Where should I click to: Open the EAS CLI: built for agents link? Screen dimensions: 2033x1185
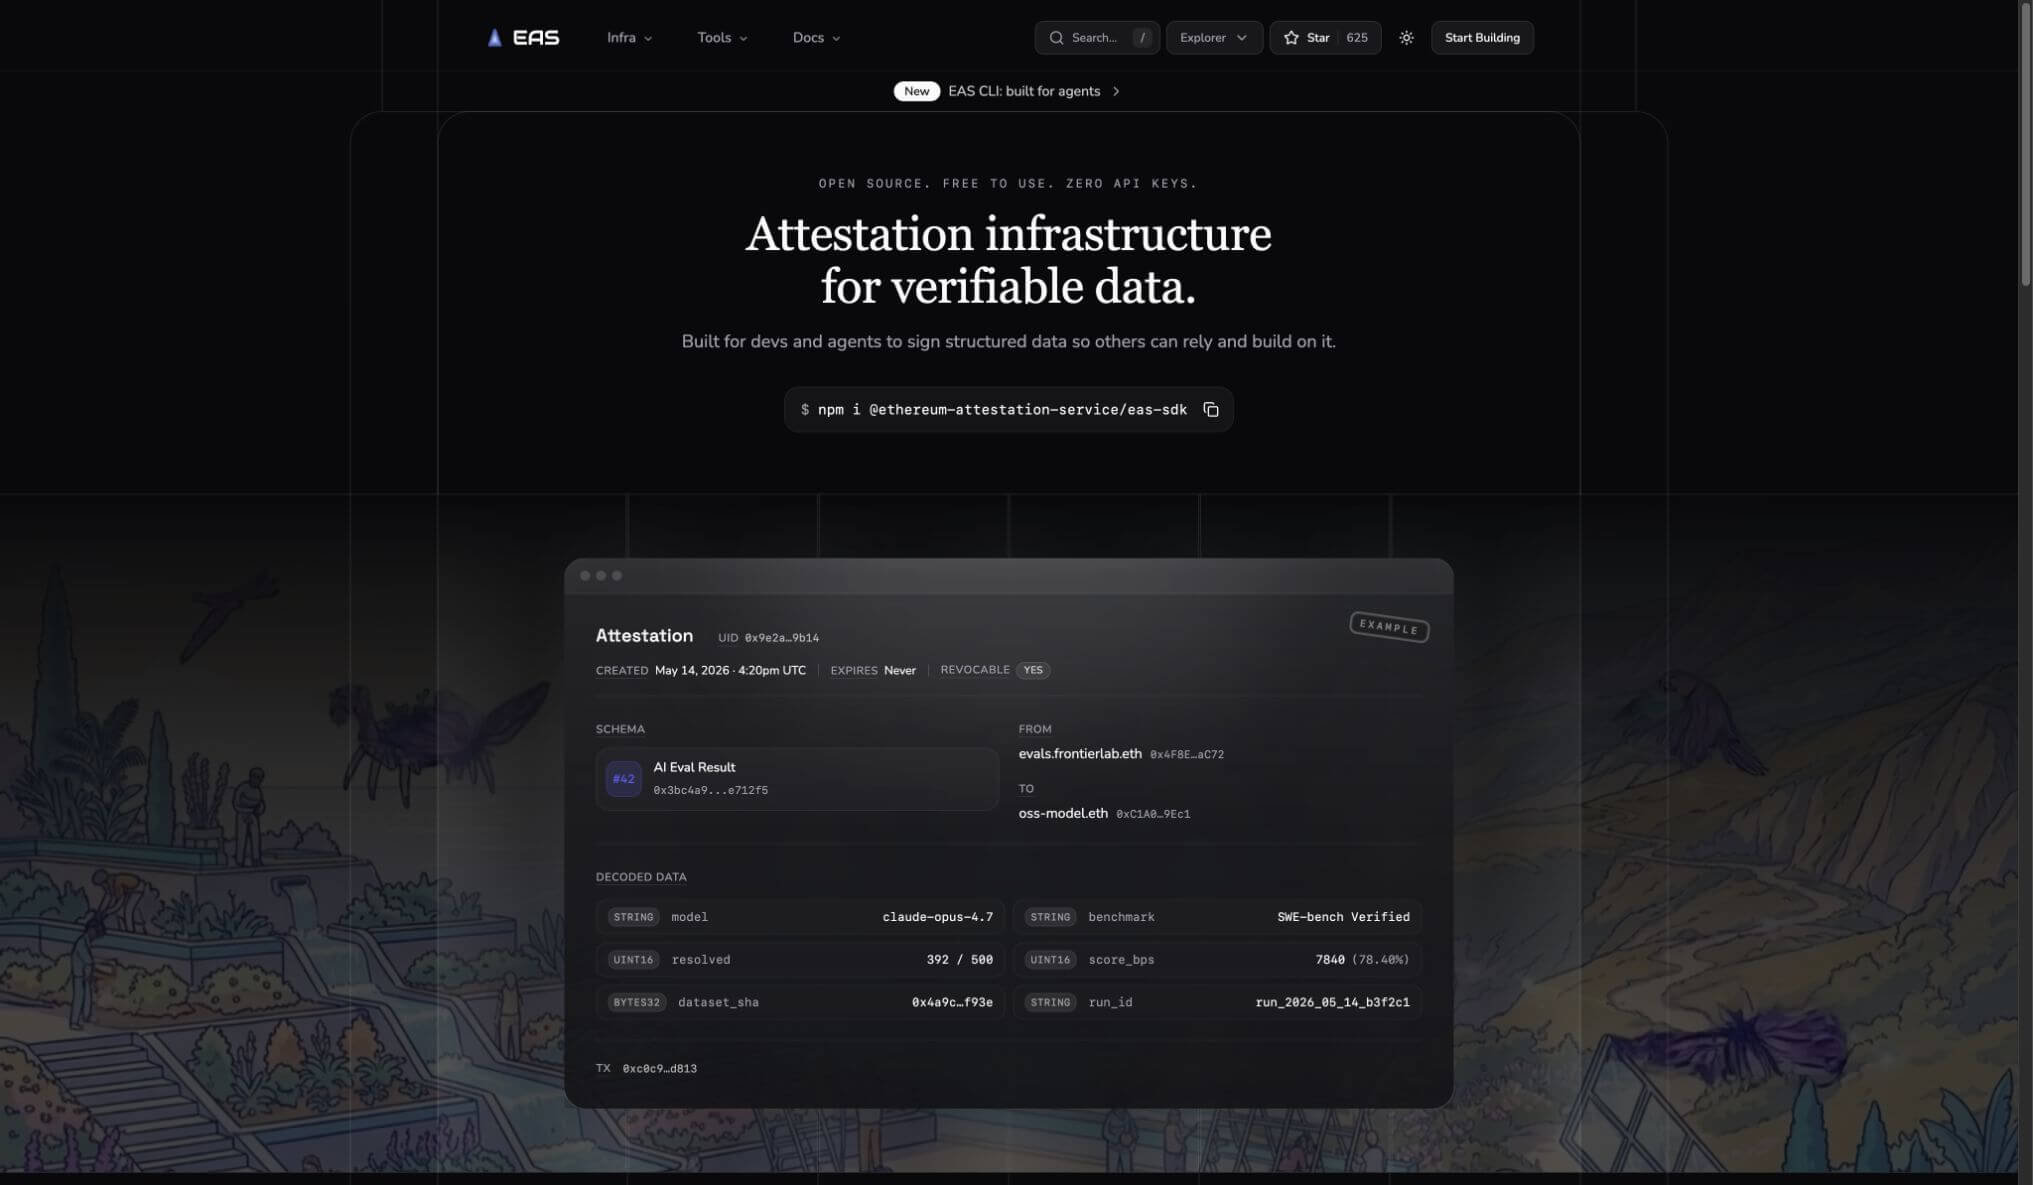(1024, 91)
